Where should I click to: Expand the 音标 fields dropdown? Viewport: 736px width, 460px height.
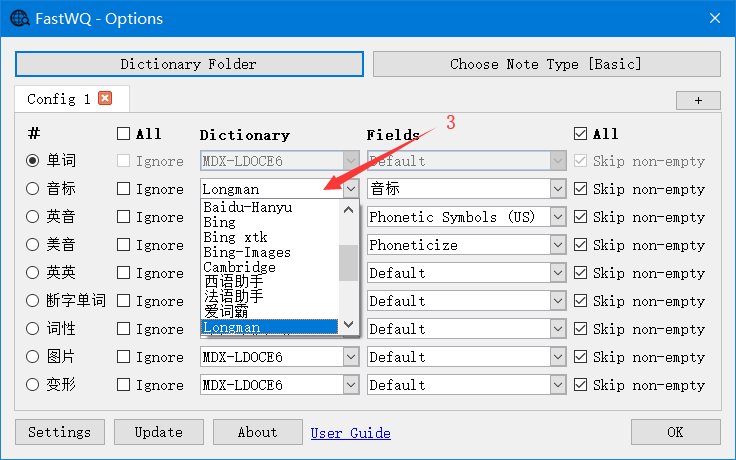(x=557, y=189)
